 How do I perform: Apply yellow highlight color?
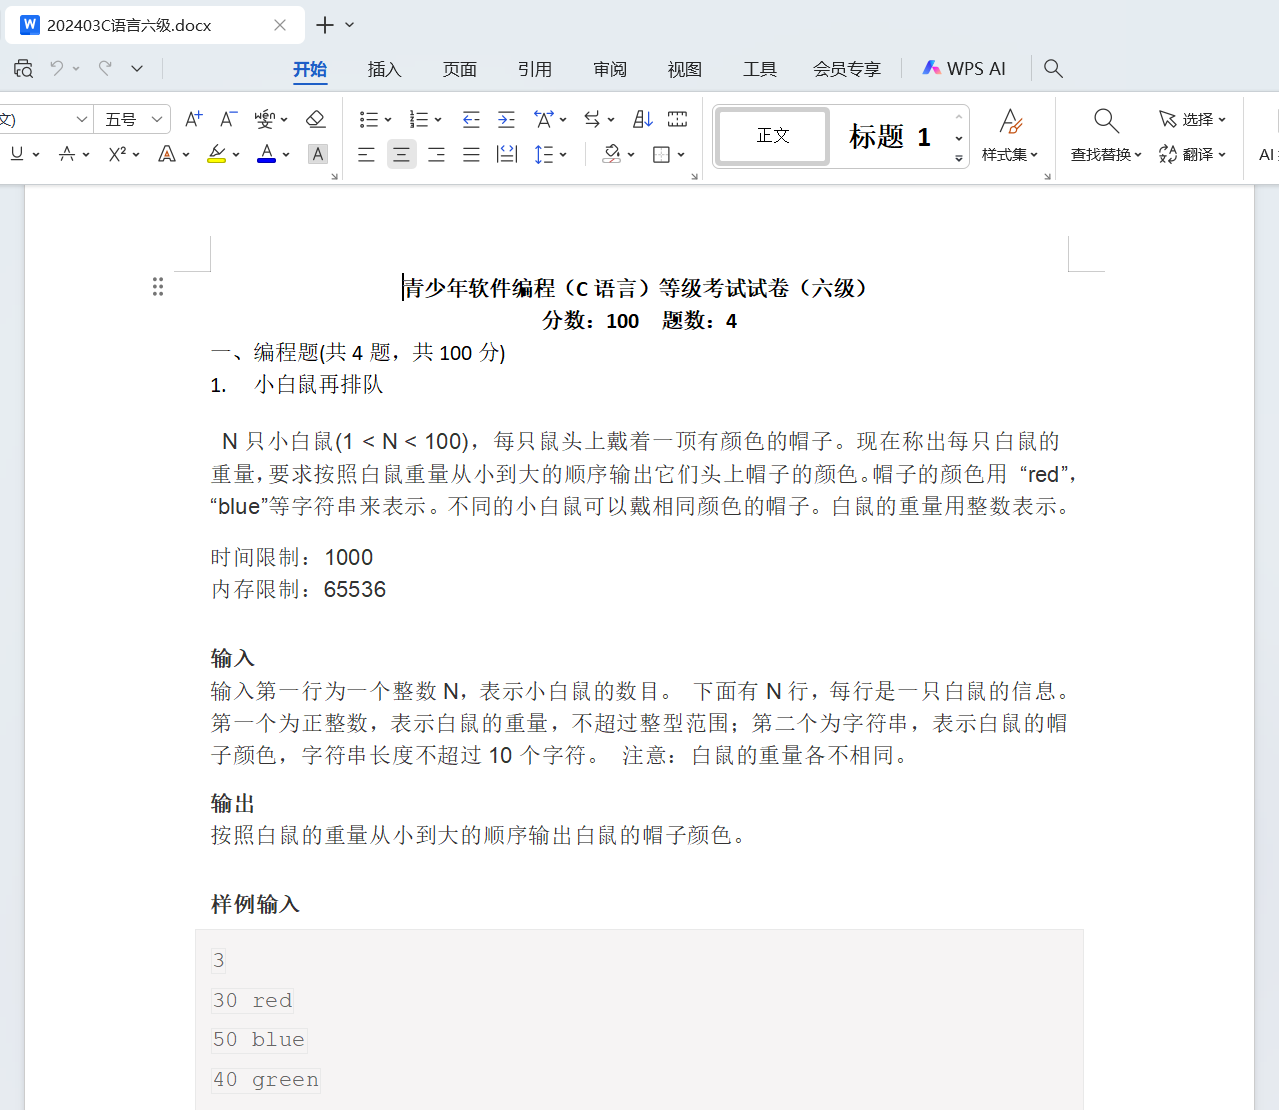tap(216, 154)
